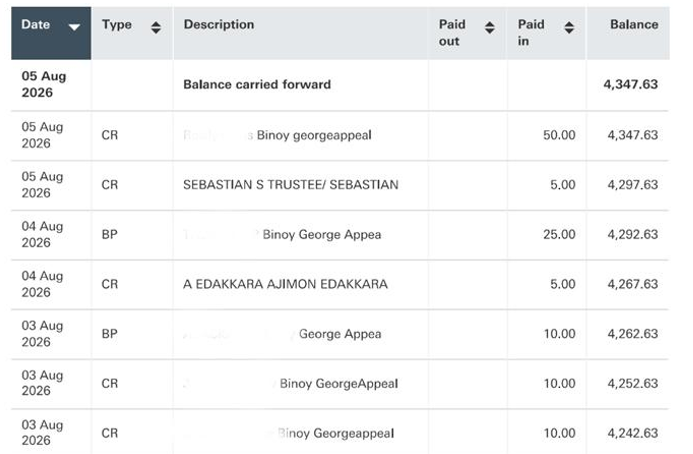
Task: Click the 4,242.63 balance in last row
Action: point(632,433)
